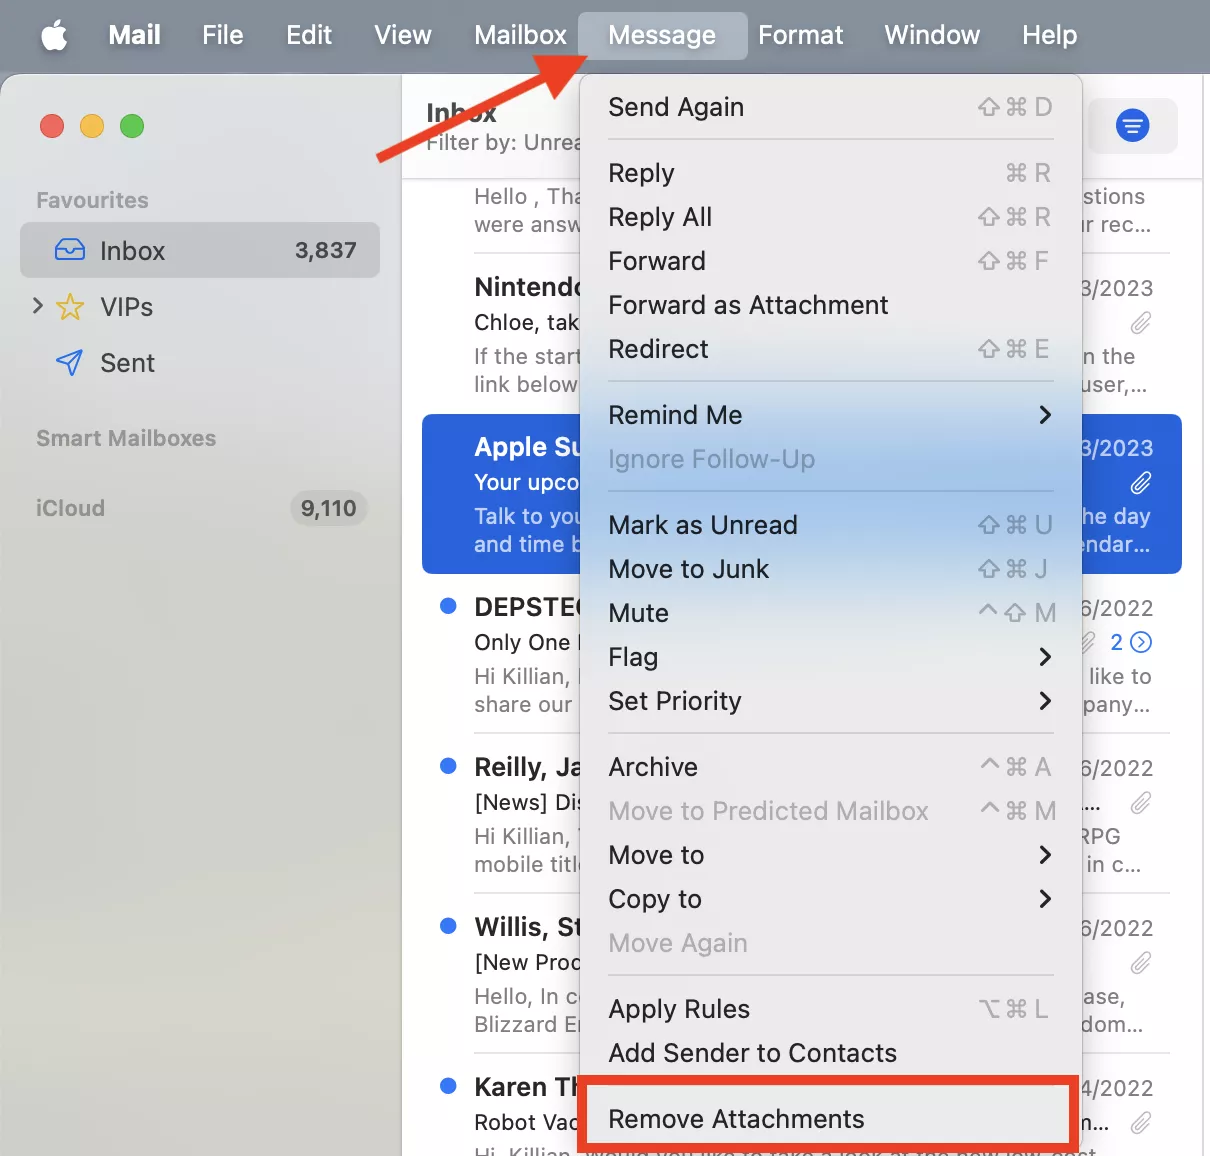This screenshot has height=1156, width=1210.
Task: Open the Move to submenu
Action: click(x=830, y=855)
